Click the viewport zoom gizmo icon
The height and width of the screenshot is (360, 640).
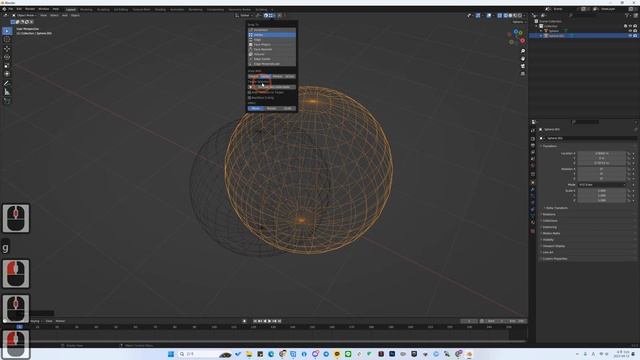point(523,51)
